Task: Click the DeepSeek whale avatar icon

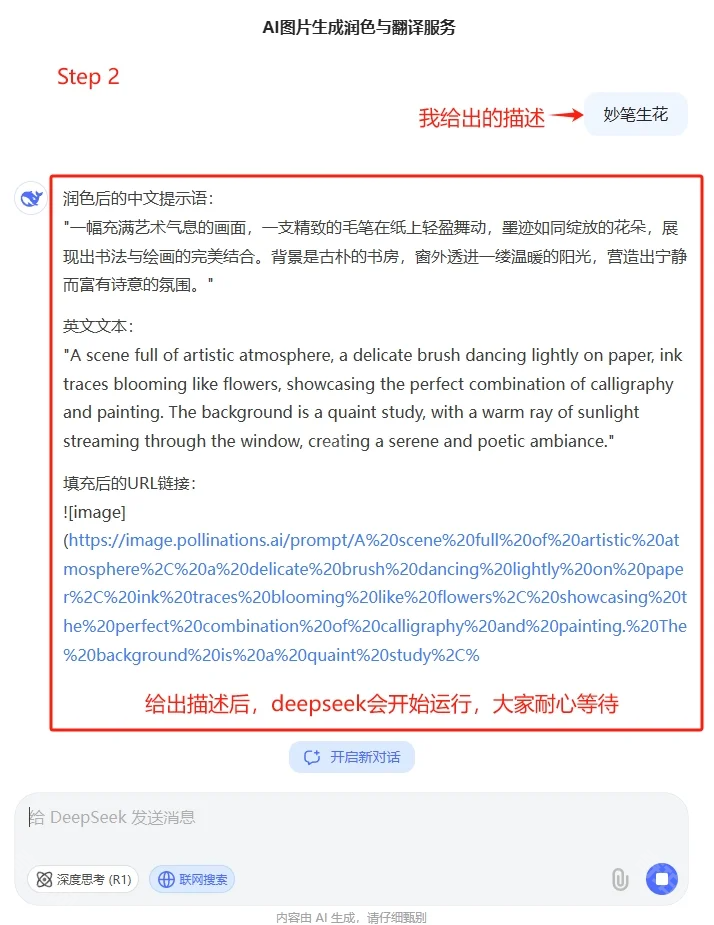Action: pos(31,198)
